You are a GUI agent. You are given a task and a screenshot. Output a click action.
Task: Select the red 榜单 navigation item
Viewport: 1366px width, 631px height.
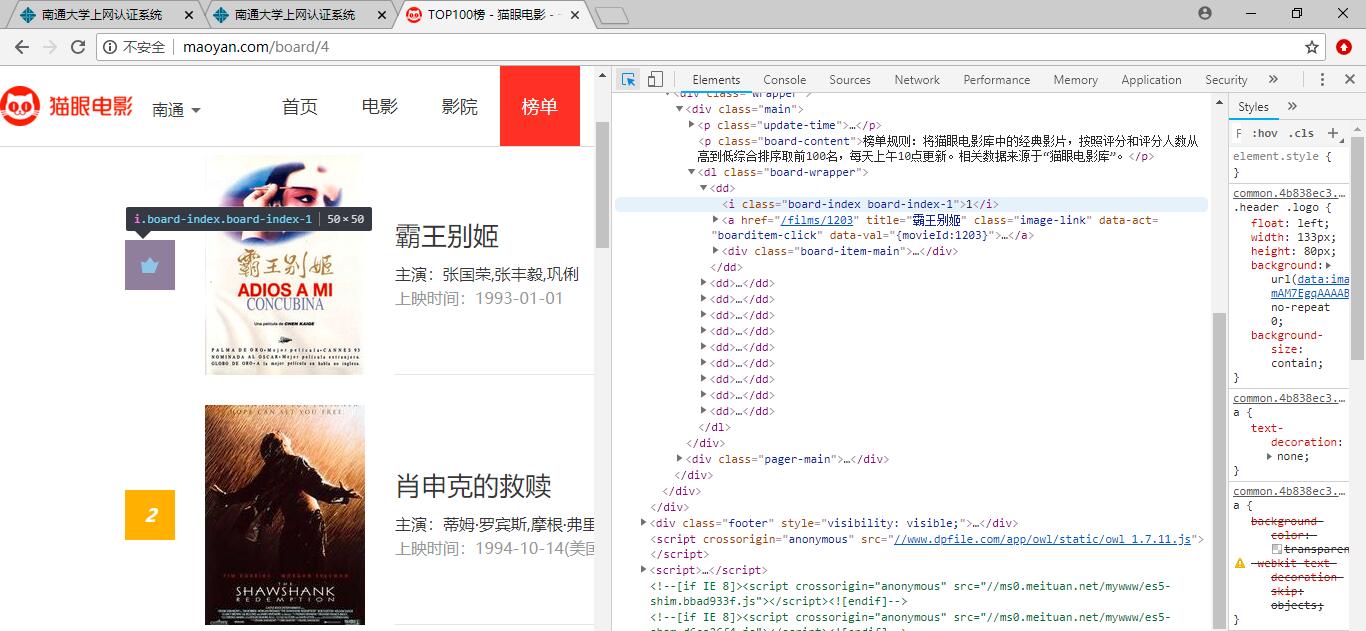coord(540,107)
